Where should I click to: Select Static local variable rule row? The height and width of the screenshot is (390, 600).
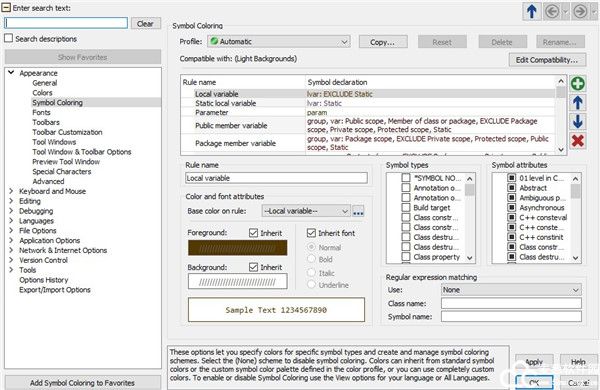click(368, 103)
